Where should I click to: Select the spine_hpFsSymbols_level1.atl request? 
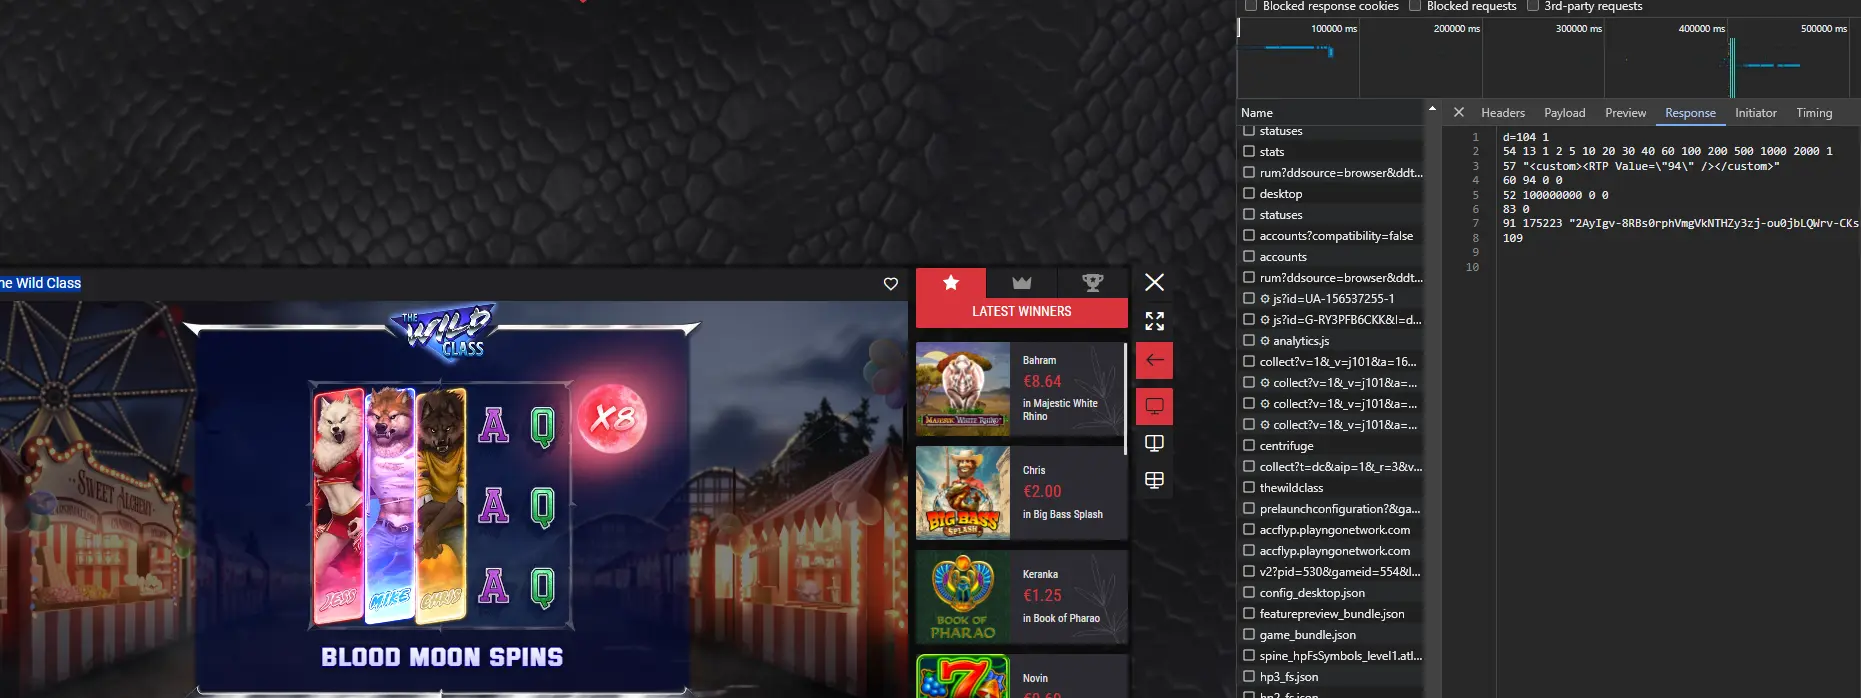tap(1330, 656)
